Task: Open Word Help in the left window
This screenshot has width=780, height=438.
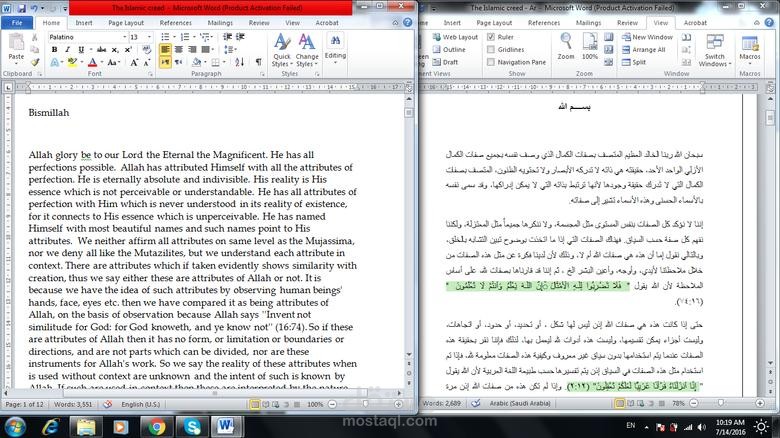Action: 407,22
